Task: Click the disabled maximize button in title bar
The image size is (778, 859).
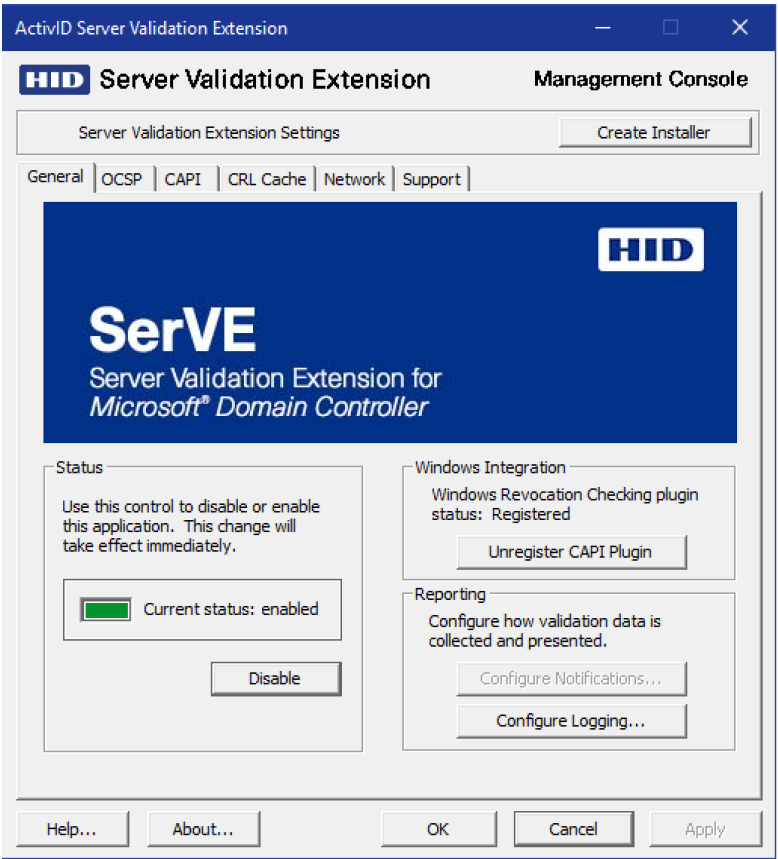Action: coord(671,27)
